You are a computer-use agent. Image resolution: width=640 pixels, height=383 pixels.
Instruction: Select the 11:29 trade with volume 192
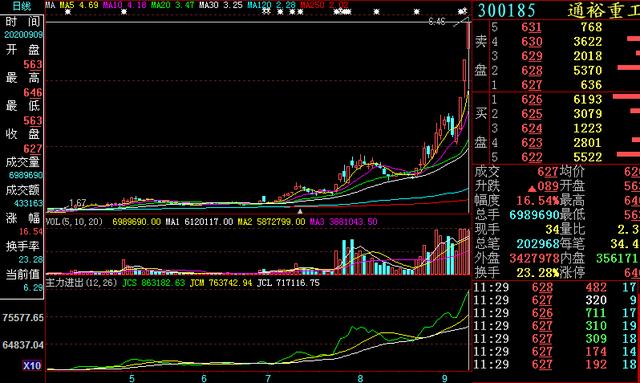[x=556, y=365]
